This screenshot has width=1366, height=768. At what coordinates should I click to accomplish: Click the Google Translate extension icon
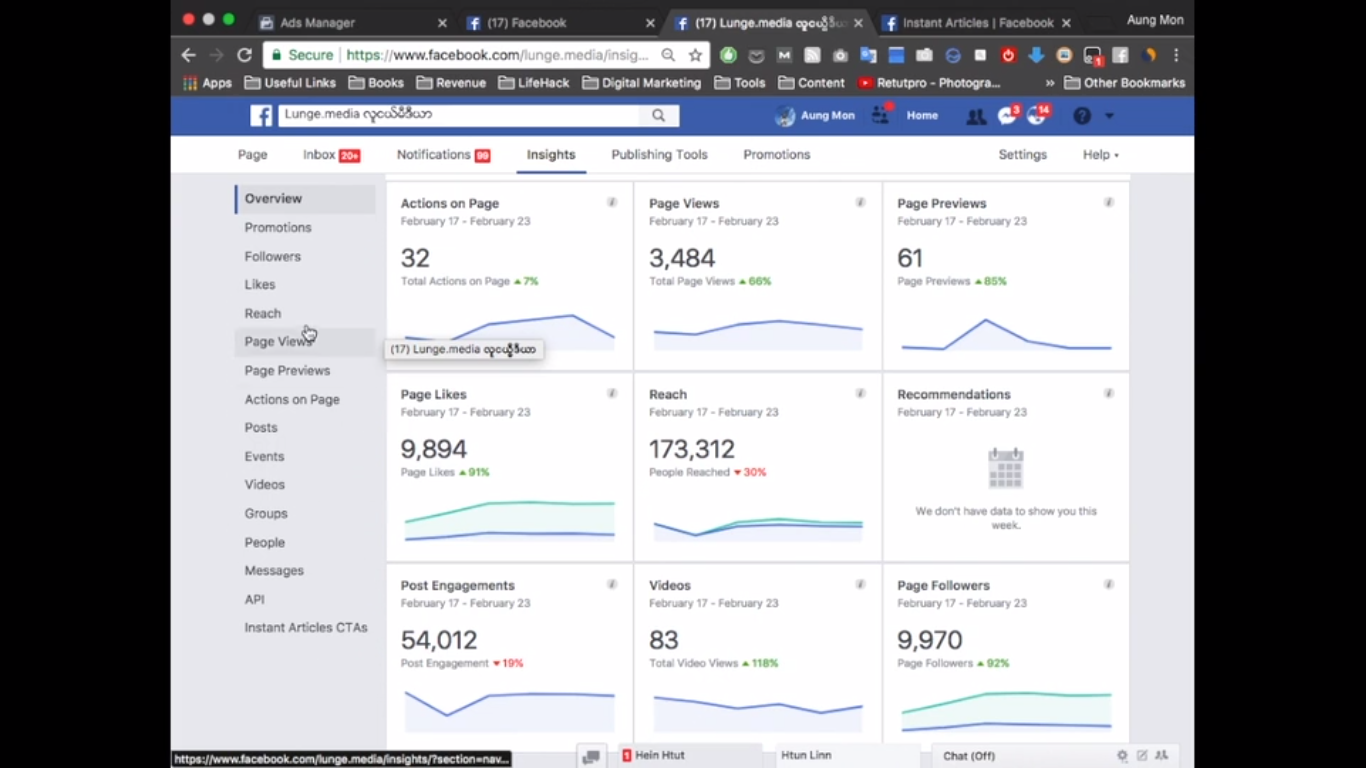tap(868, 55)
